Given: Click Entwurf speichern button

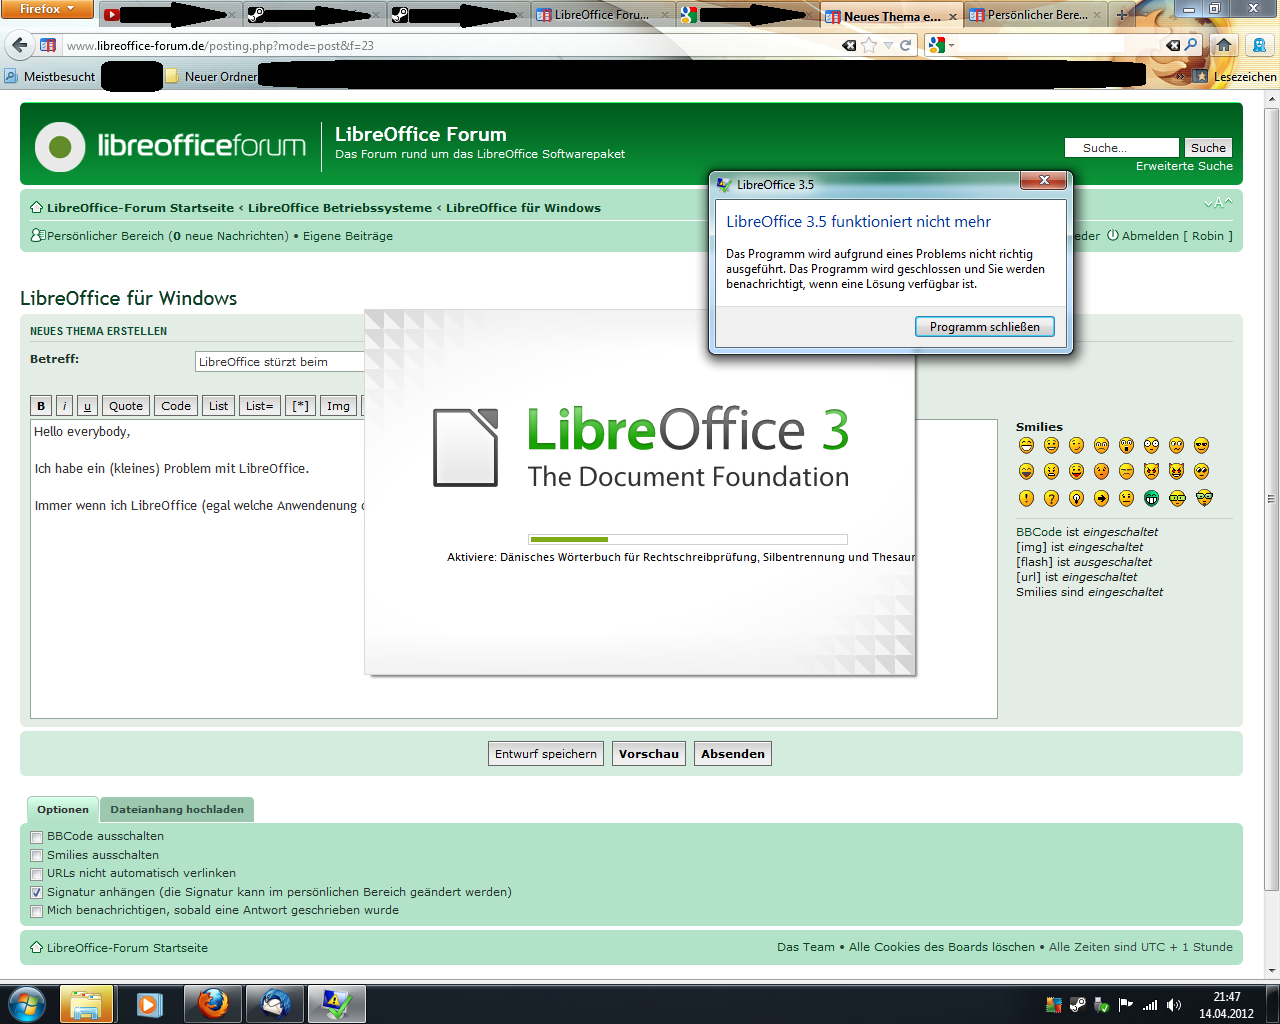Looking at the screenshot, I should click(x=546, y=754).
